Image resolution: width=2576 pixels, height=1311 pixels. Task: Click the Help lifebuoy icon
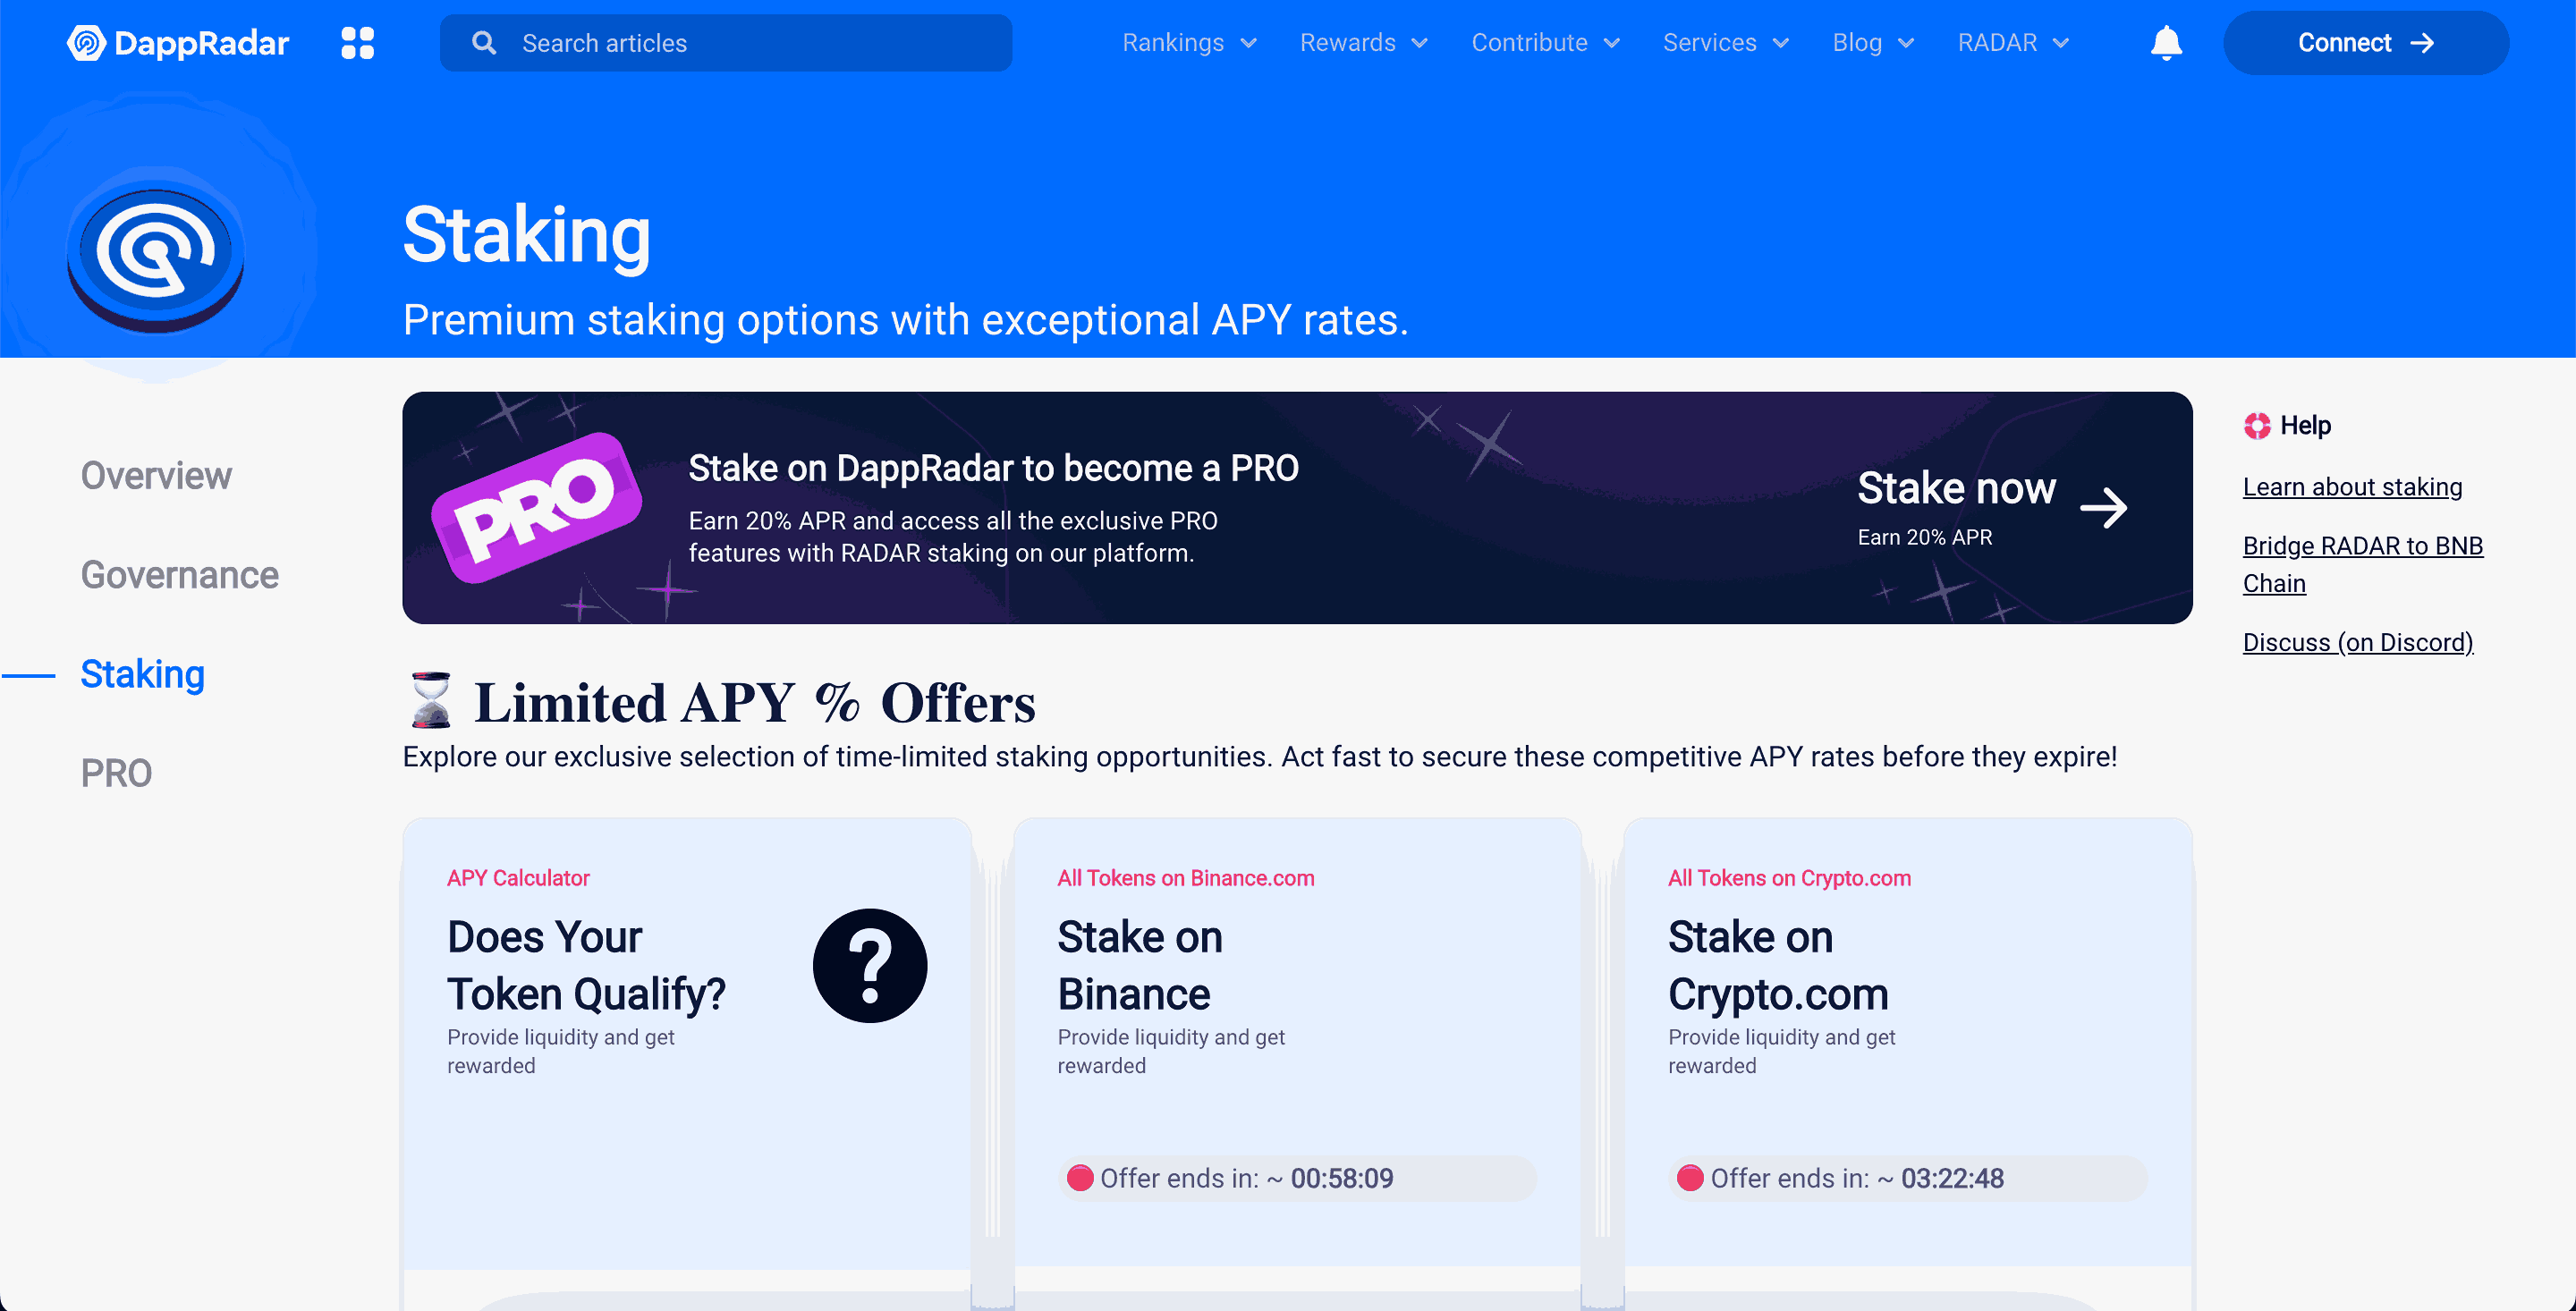(x=2257, y=426)
